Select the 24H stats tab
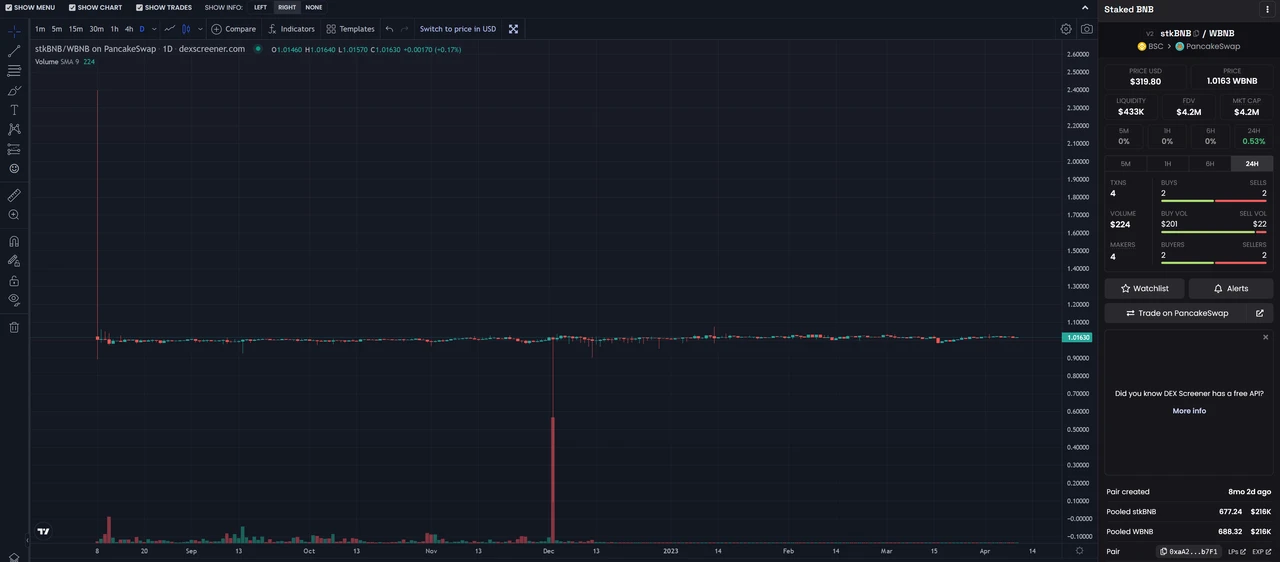This screenshot has width=1280, height=562. point(1252,164)
